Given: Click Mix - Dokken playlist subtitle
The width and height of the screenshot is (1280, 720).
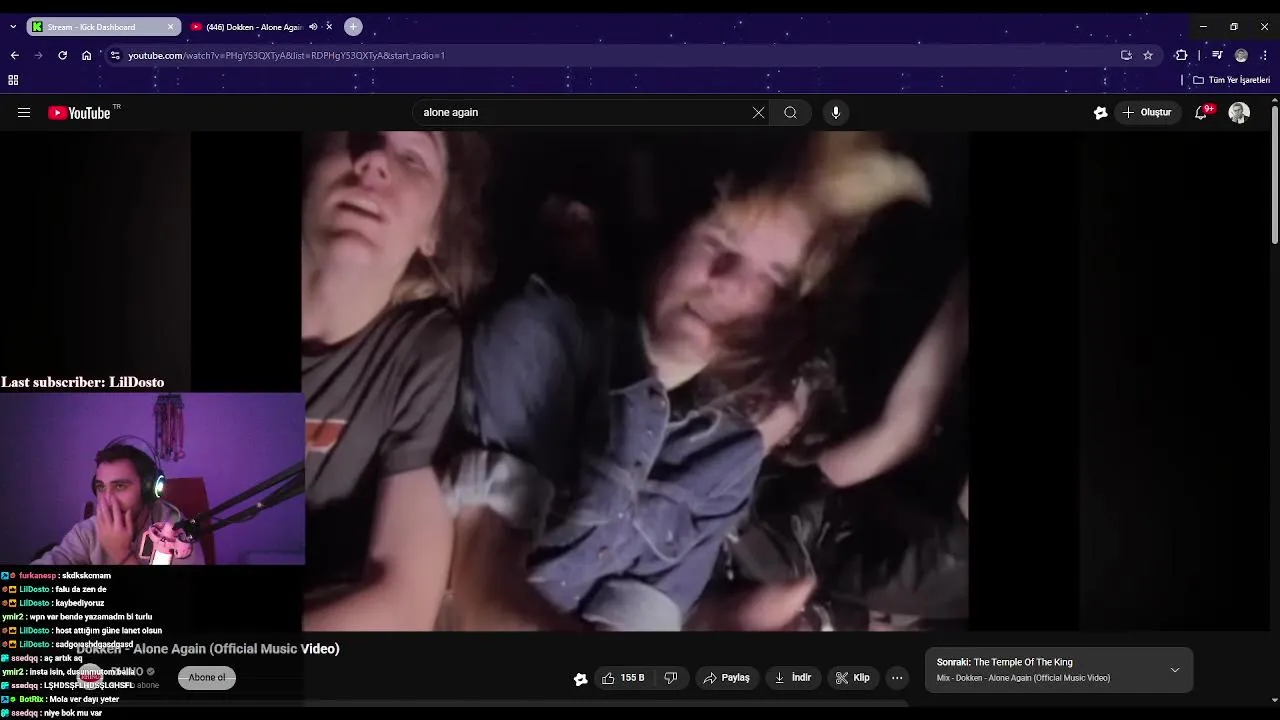Looking at the screenshot, I should pyautogui.click(x=1023, y=678).
